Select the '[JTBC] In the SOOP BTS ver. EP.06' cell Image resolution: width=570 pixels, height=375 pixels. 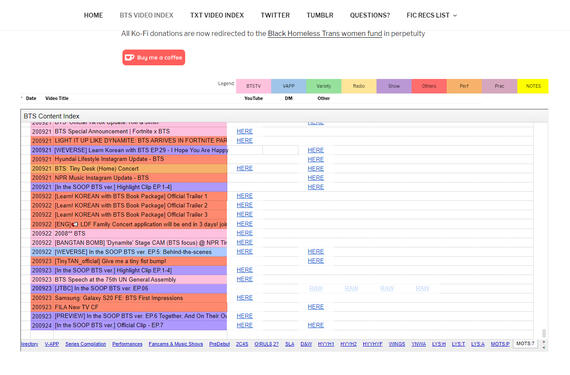140,289
